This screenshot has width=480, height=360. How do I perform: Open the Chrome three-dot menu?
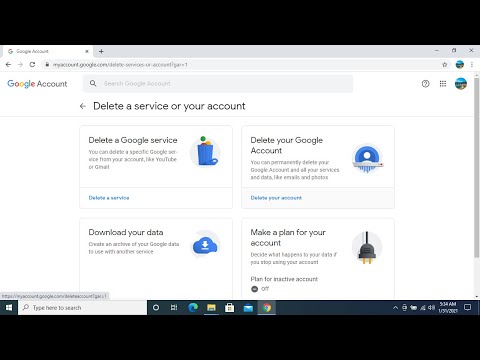click(472, 65)
